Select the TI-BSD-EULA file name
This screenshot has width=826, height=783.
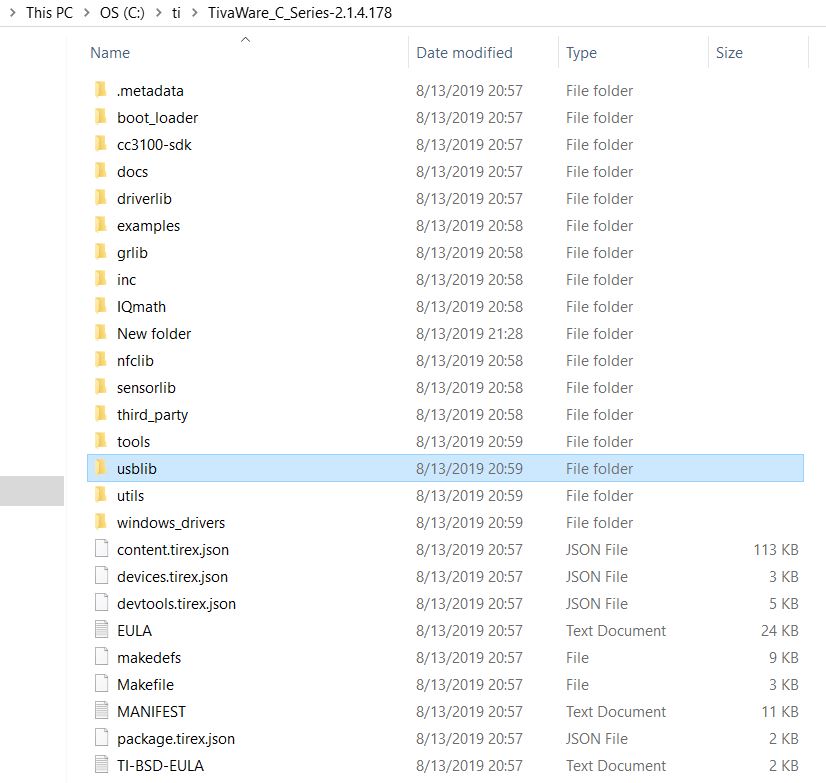(x=160, y=766)
